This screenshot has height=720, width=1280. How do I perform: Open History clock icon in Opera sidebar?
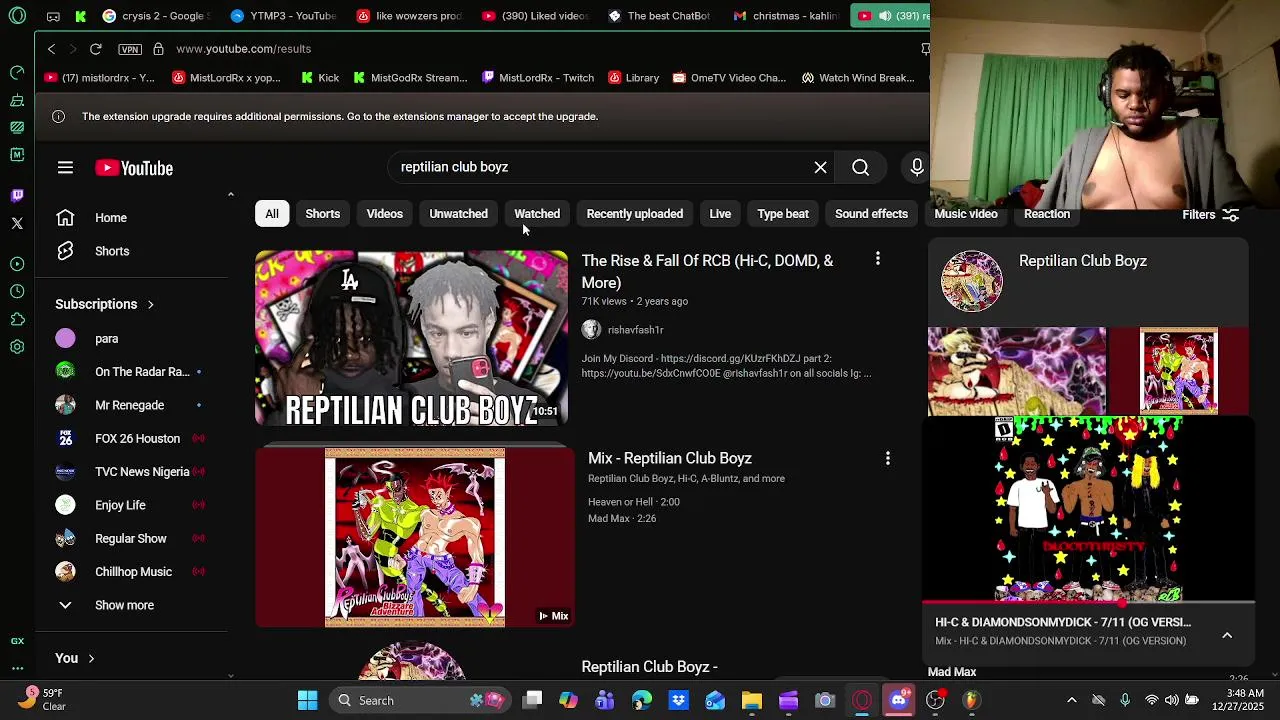coord(17,291)
